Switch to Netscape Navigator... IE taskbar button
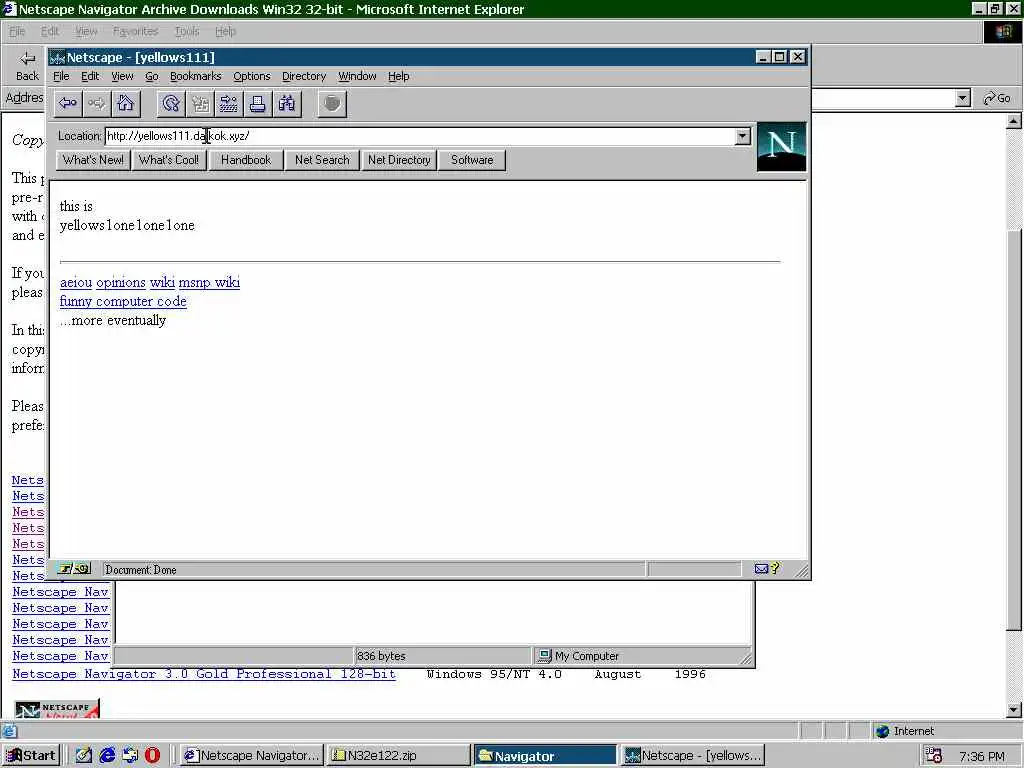This screenshot has width=1024, height=768. pos(252,756)
